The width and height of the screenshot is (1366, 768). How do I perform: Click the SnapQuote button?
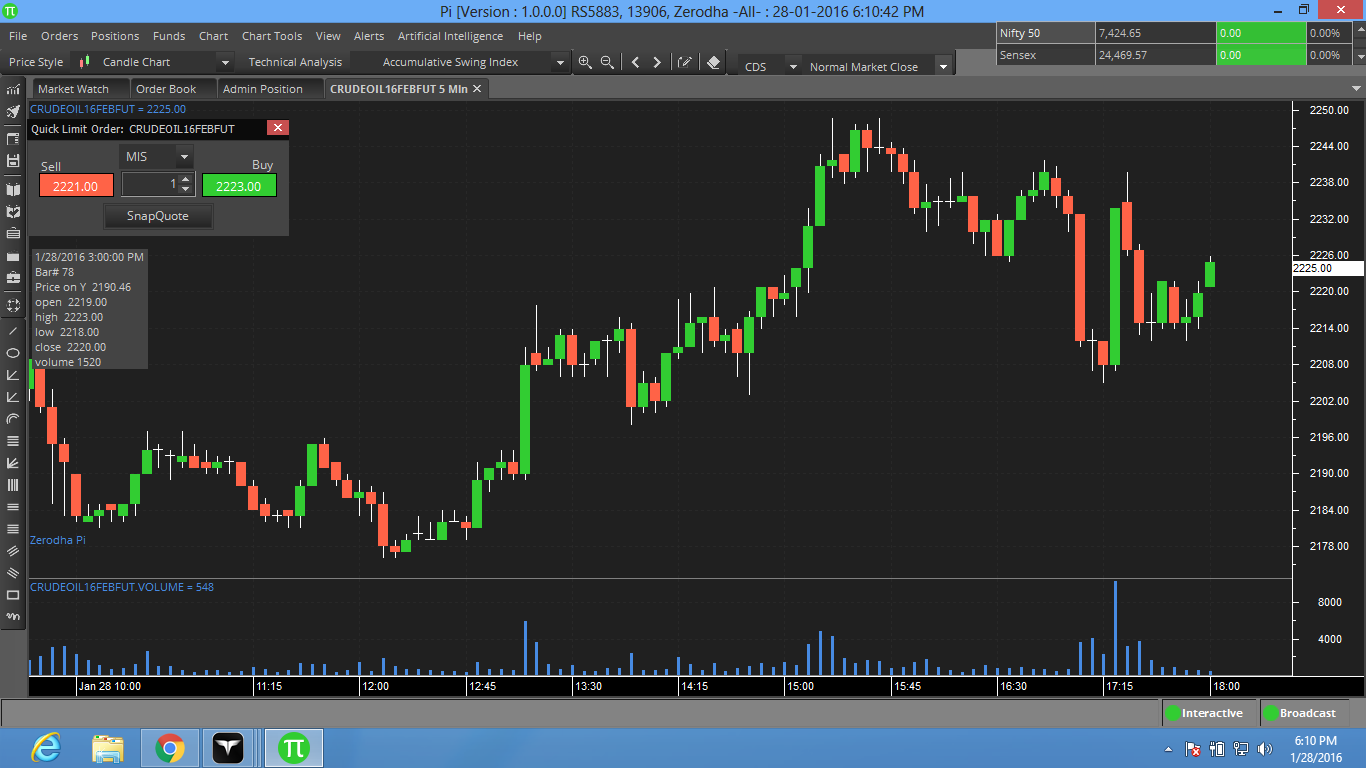click(158, 216)
